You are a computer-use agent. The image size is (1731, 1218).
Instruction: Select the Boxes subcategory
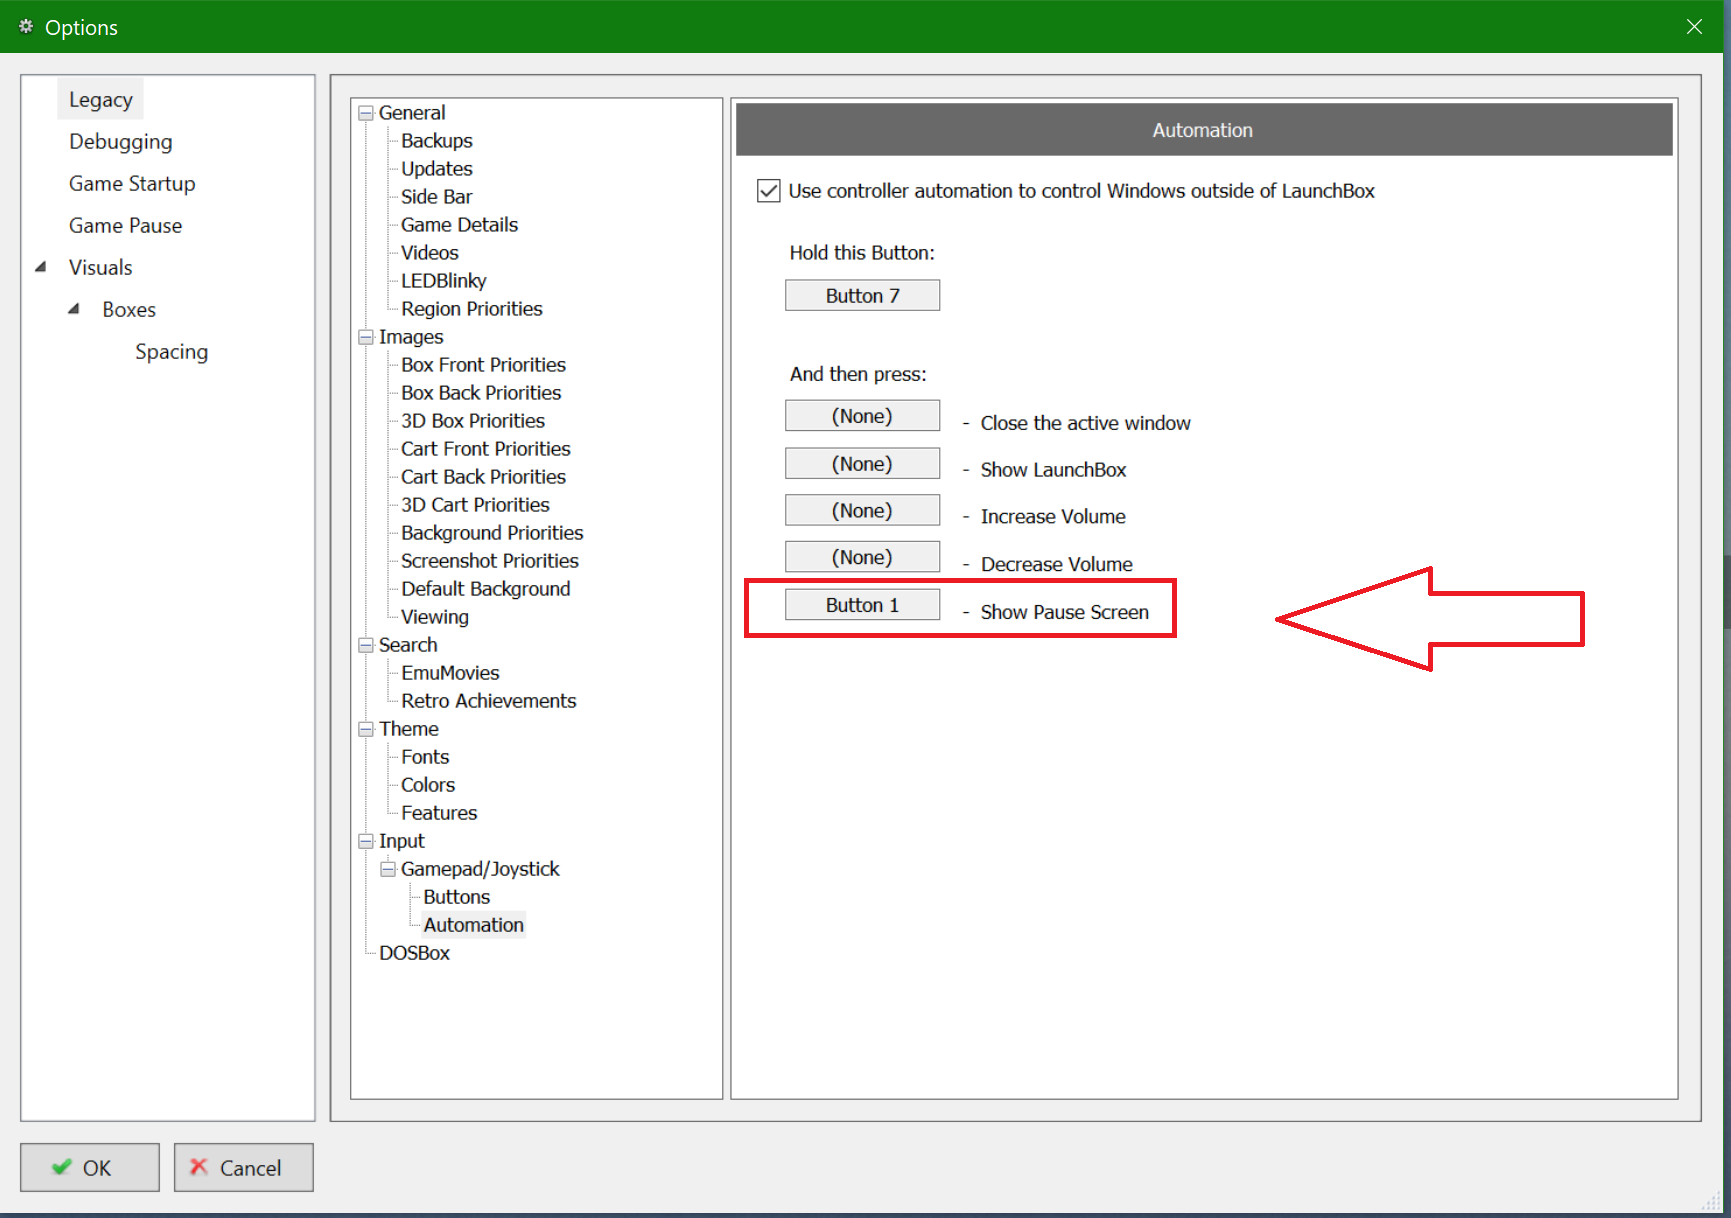click(x=129, y=310)
